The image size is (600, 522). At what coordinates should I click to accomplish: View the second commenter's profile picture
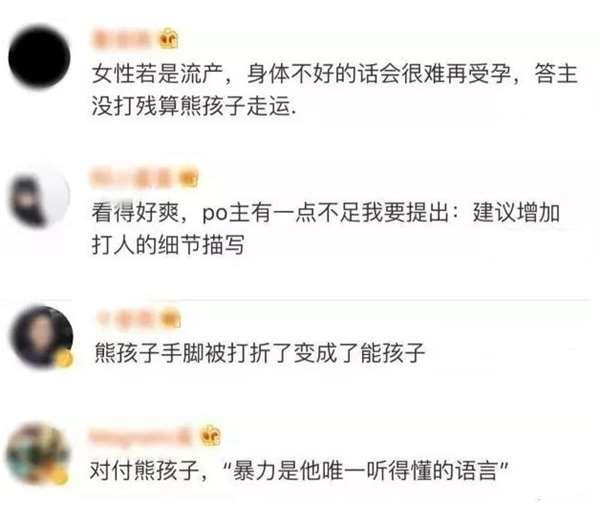pyautogui.click(x=39, y=198)
